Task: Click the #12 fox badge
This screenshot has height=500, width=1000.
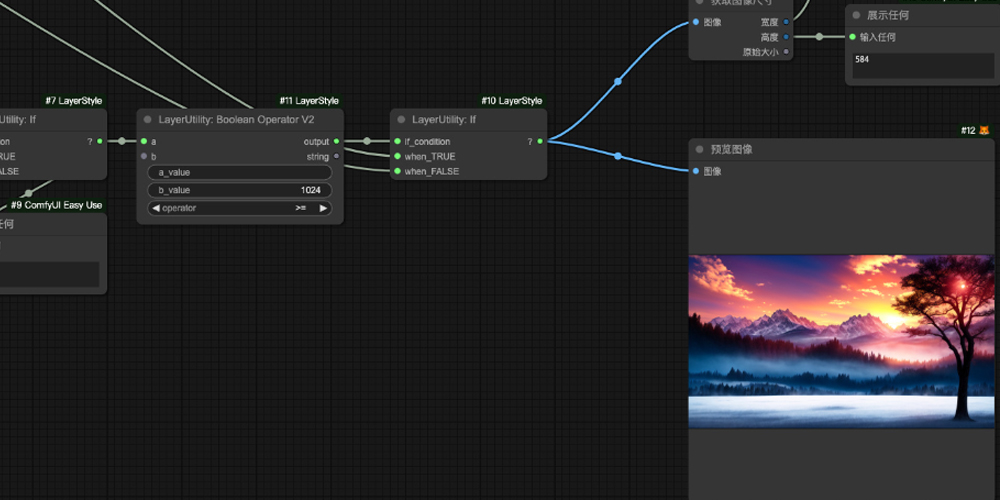Action: coord(975,131)
